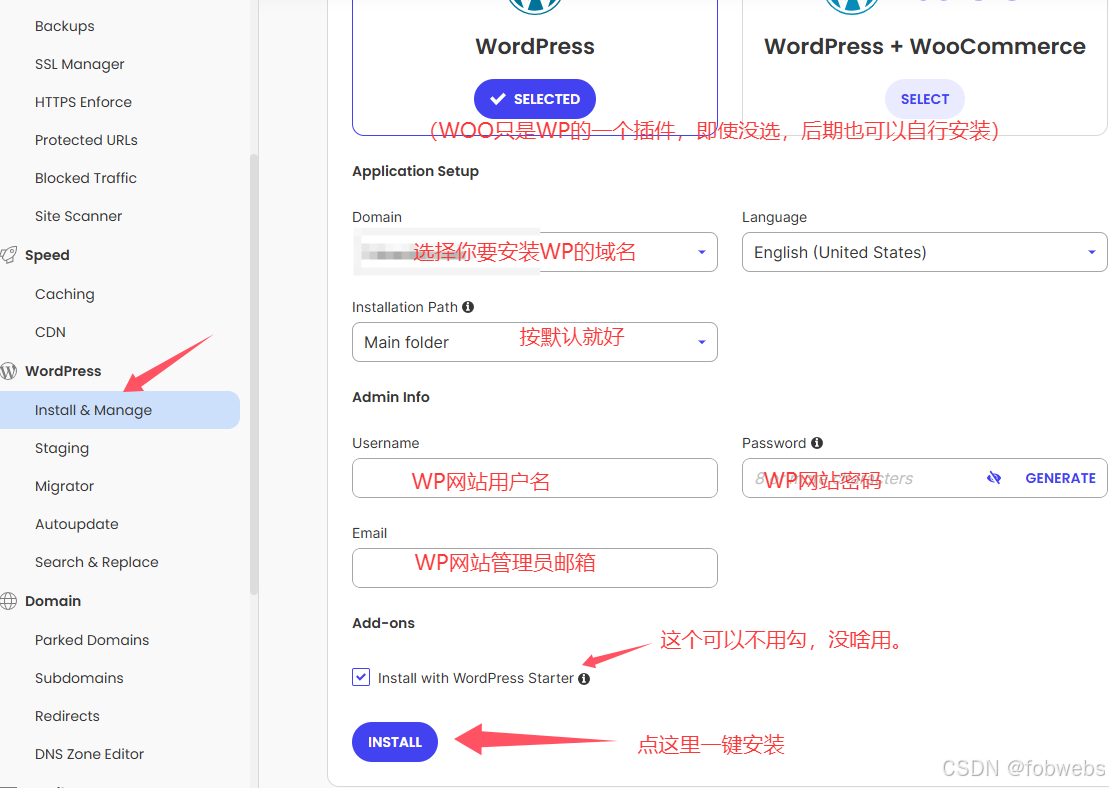The height and width of the screenshot is (788, 1109).
Task: Click GENERATE password button
Action: (1060, 478)
